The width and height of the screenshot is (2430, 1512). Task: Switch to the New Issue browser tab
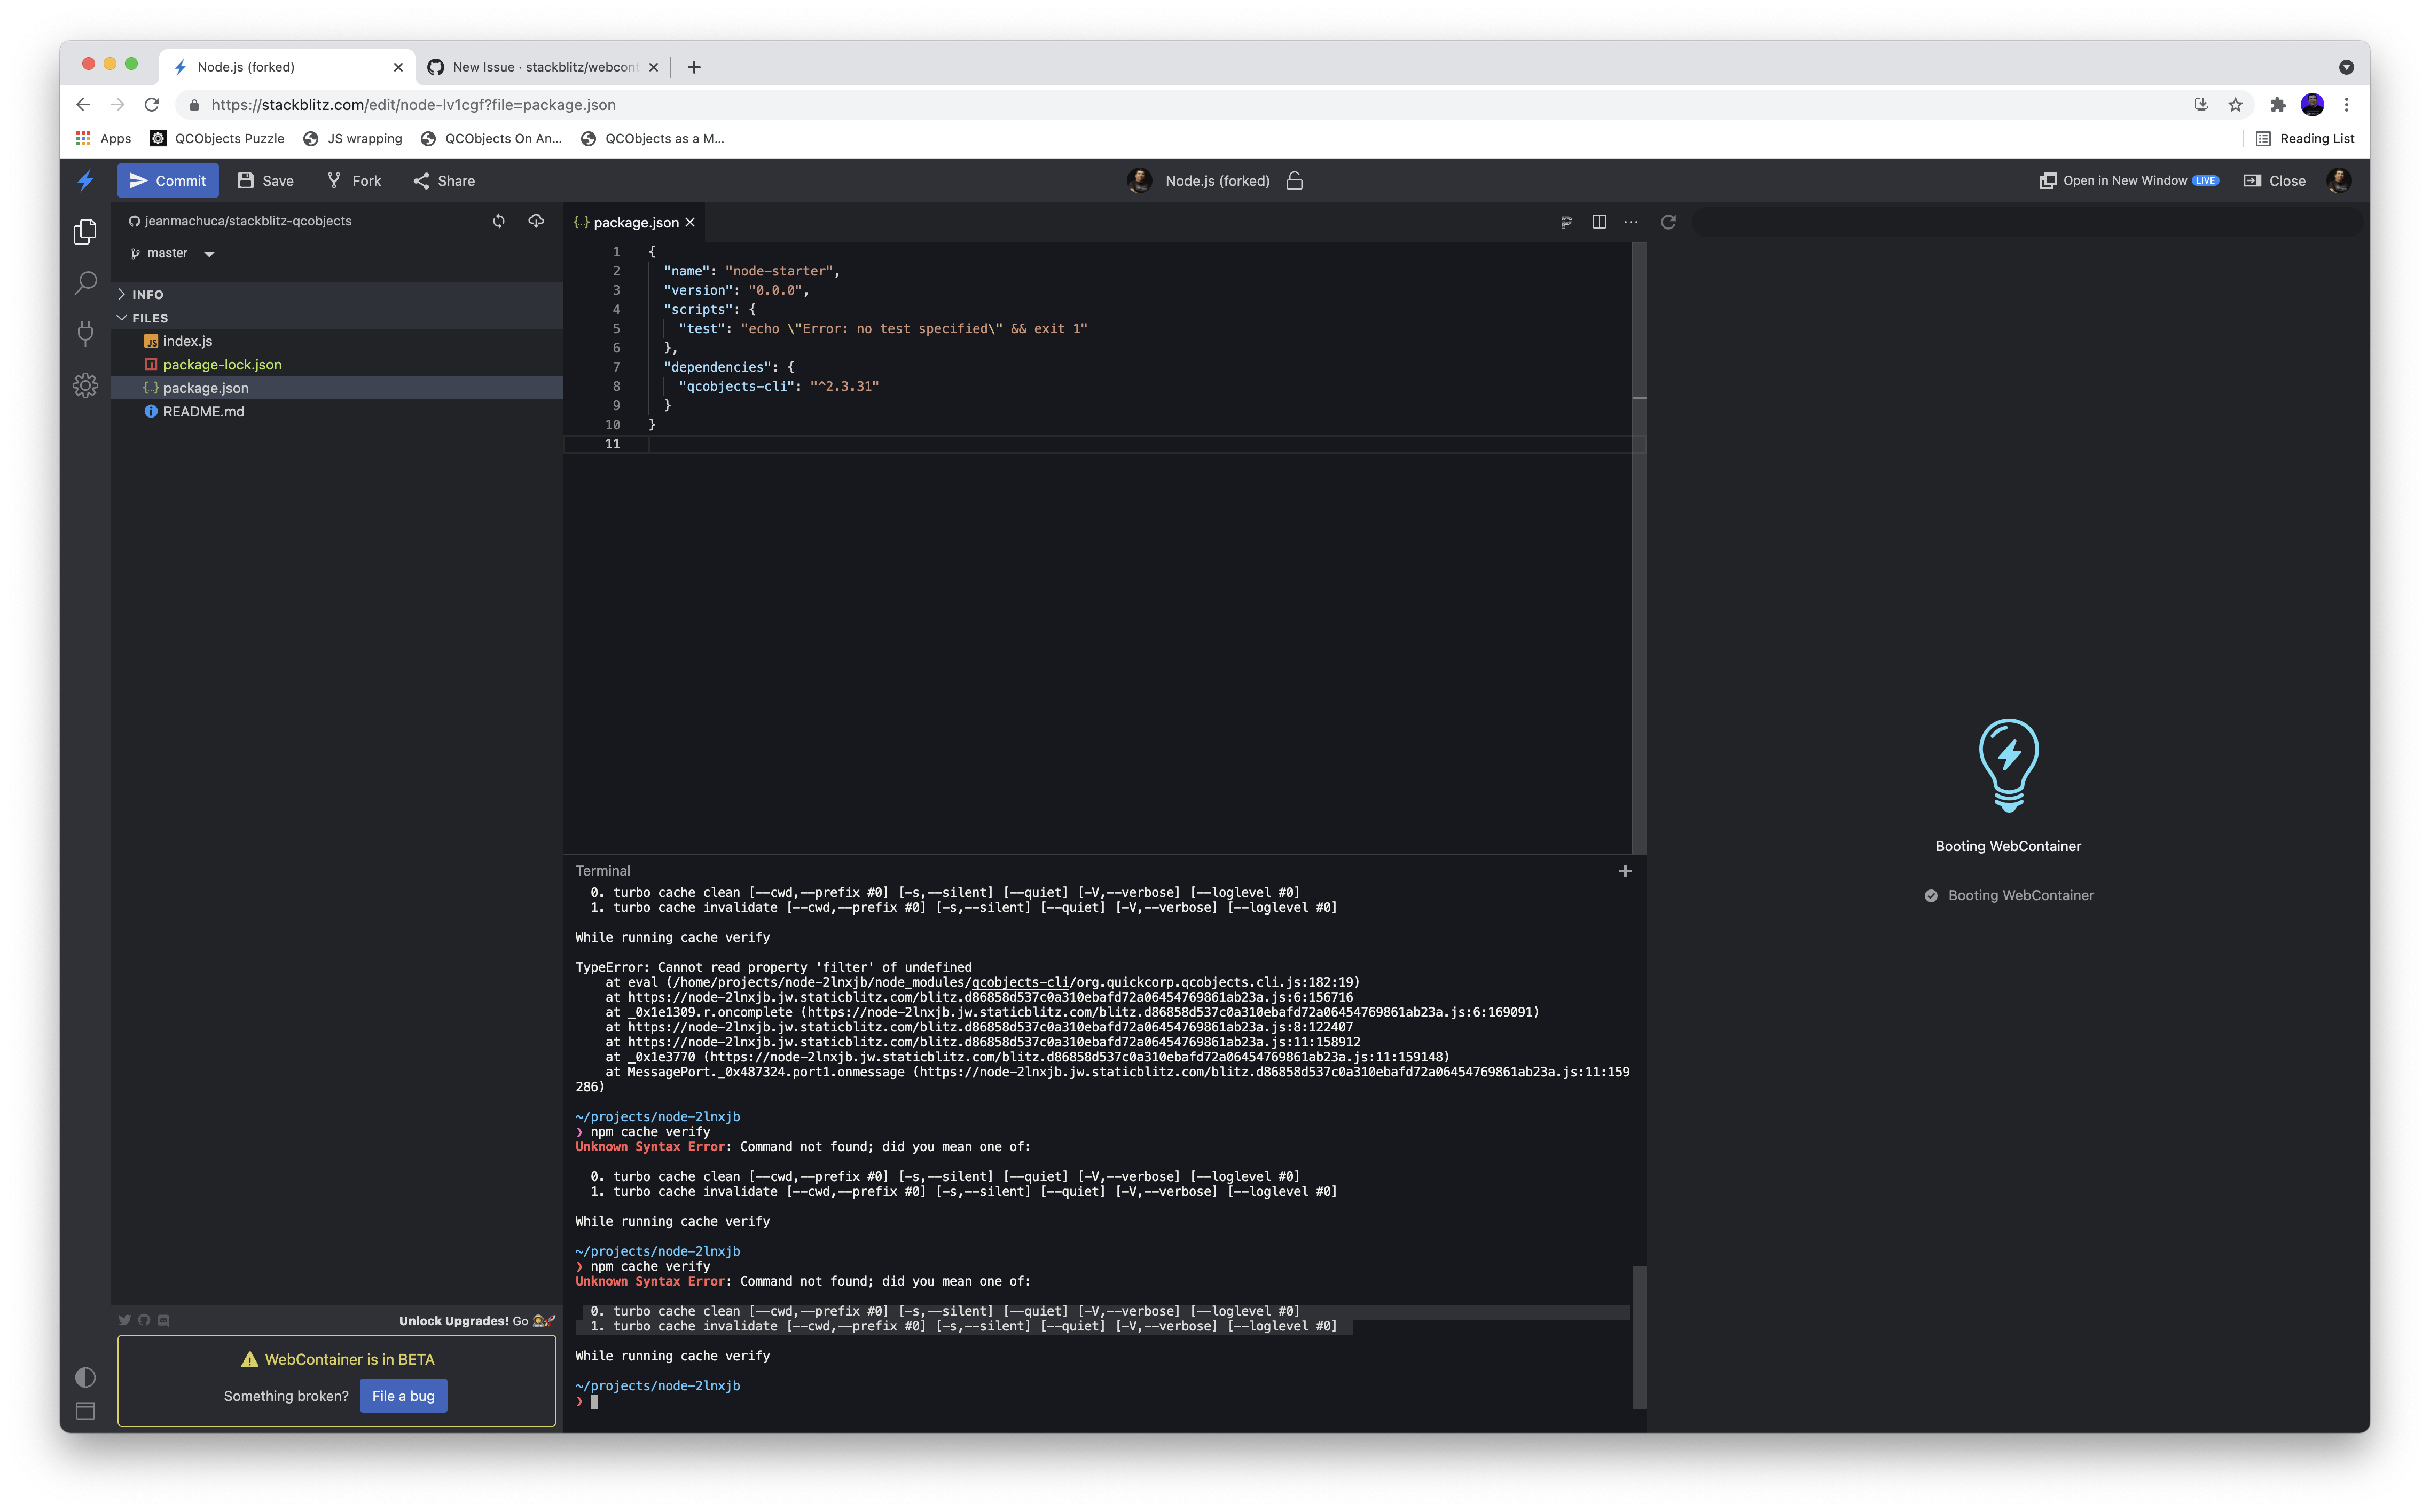(x=545, y=67)
